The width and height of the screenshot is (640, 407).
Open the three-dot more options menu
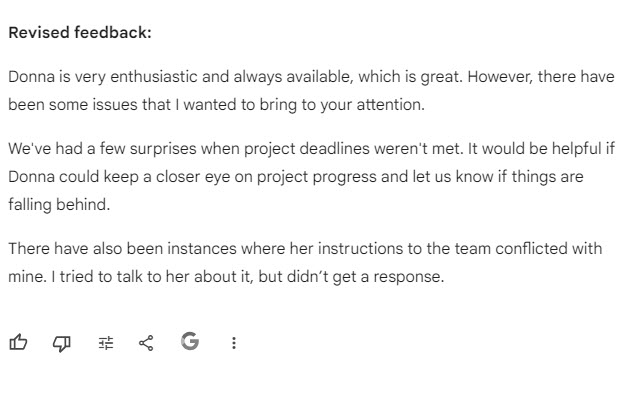[234, 343]
